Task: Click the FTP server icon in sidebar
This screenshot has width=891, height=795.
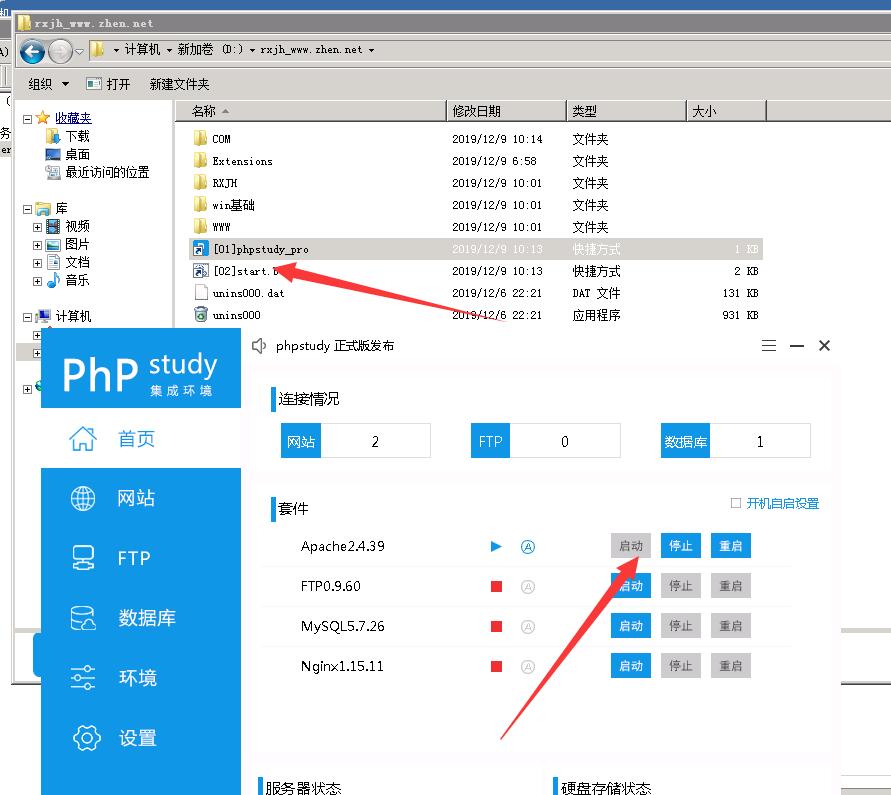Action: pyautogui.click(x=83, y=558)
